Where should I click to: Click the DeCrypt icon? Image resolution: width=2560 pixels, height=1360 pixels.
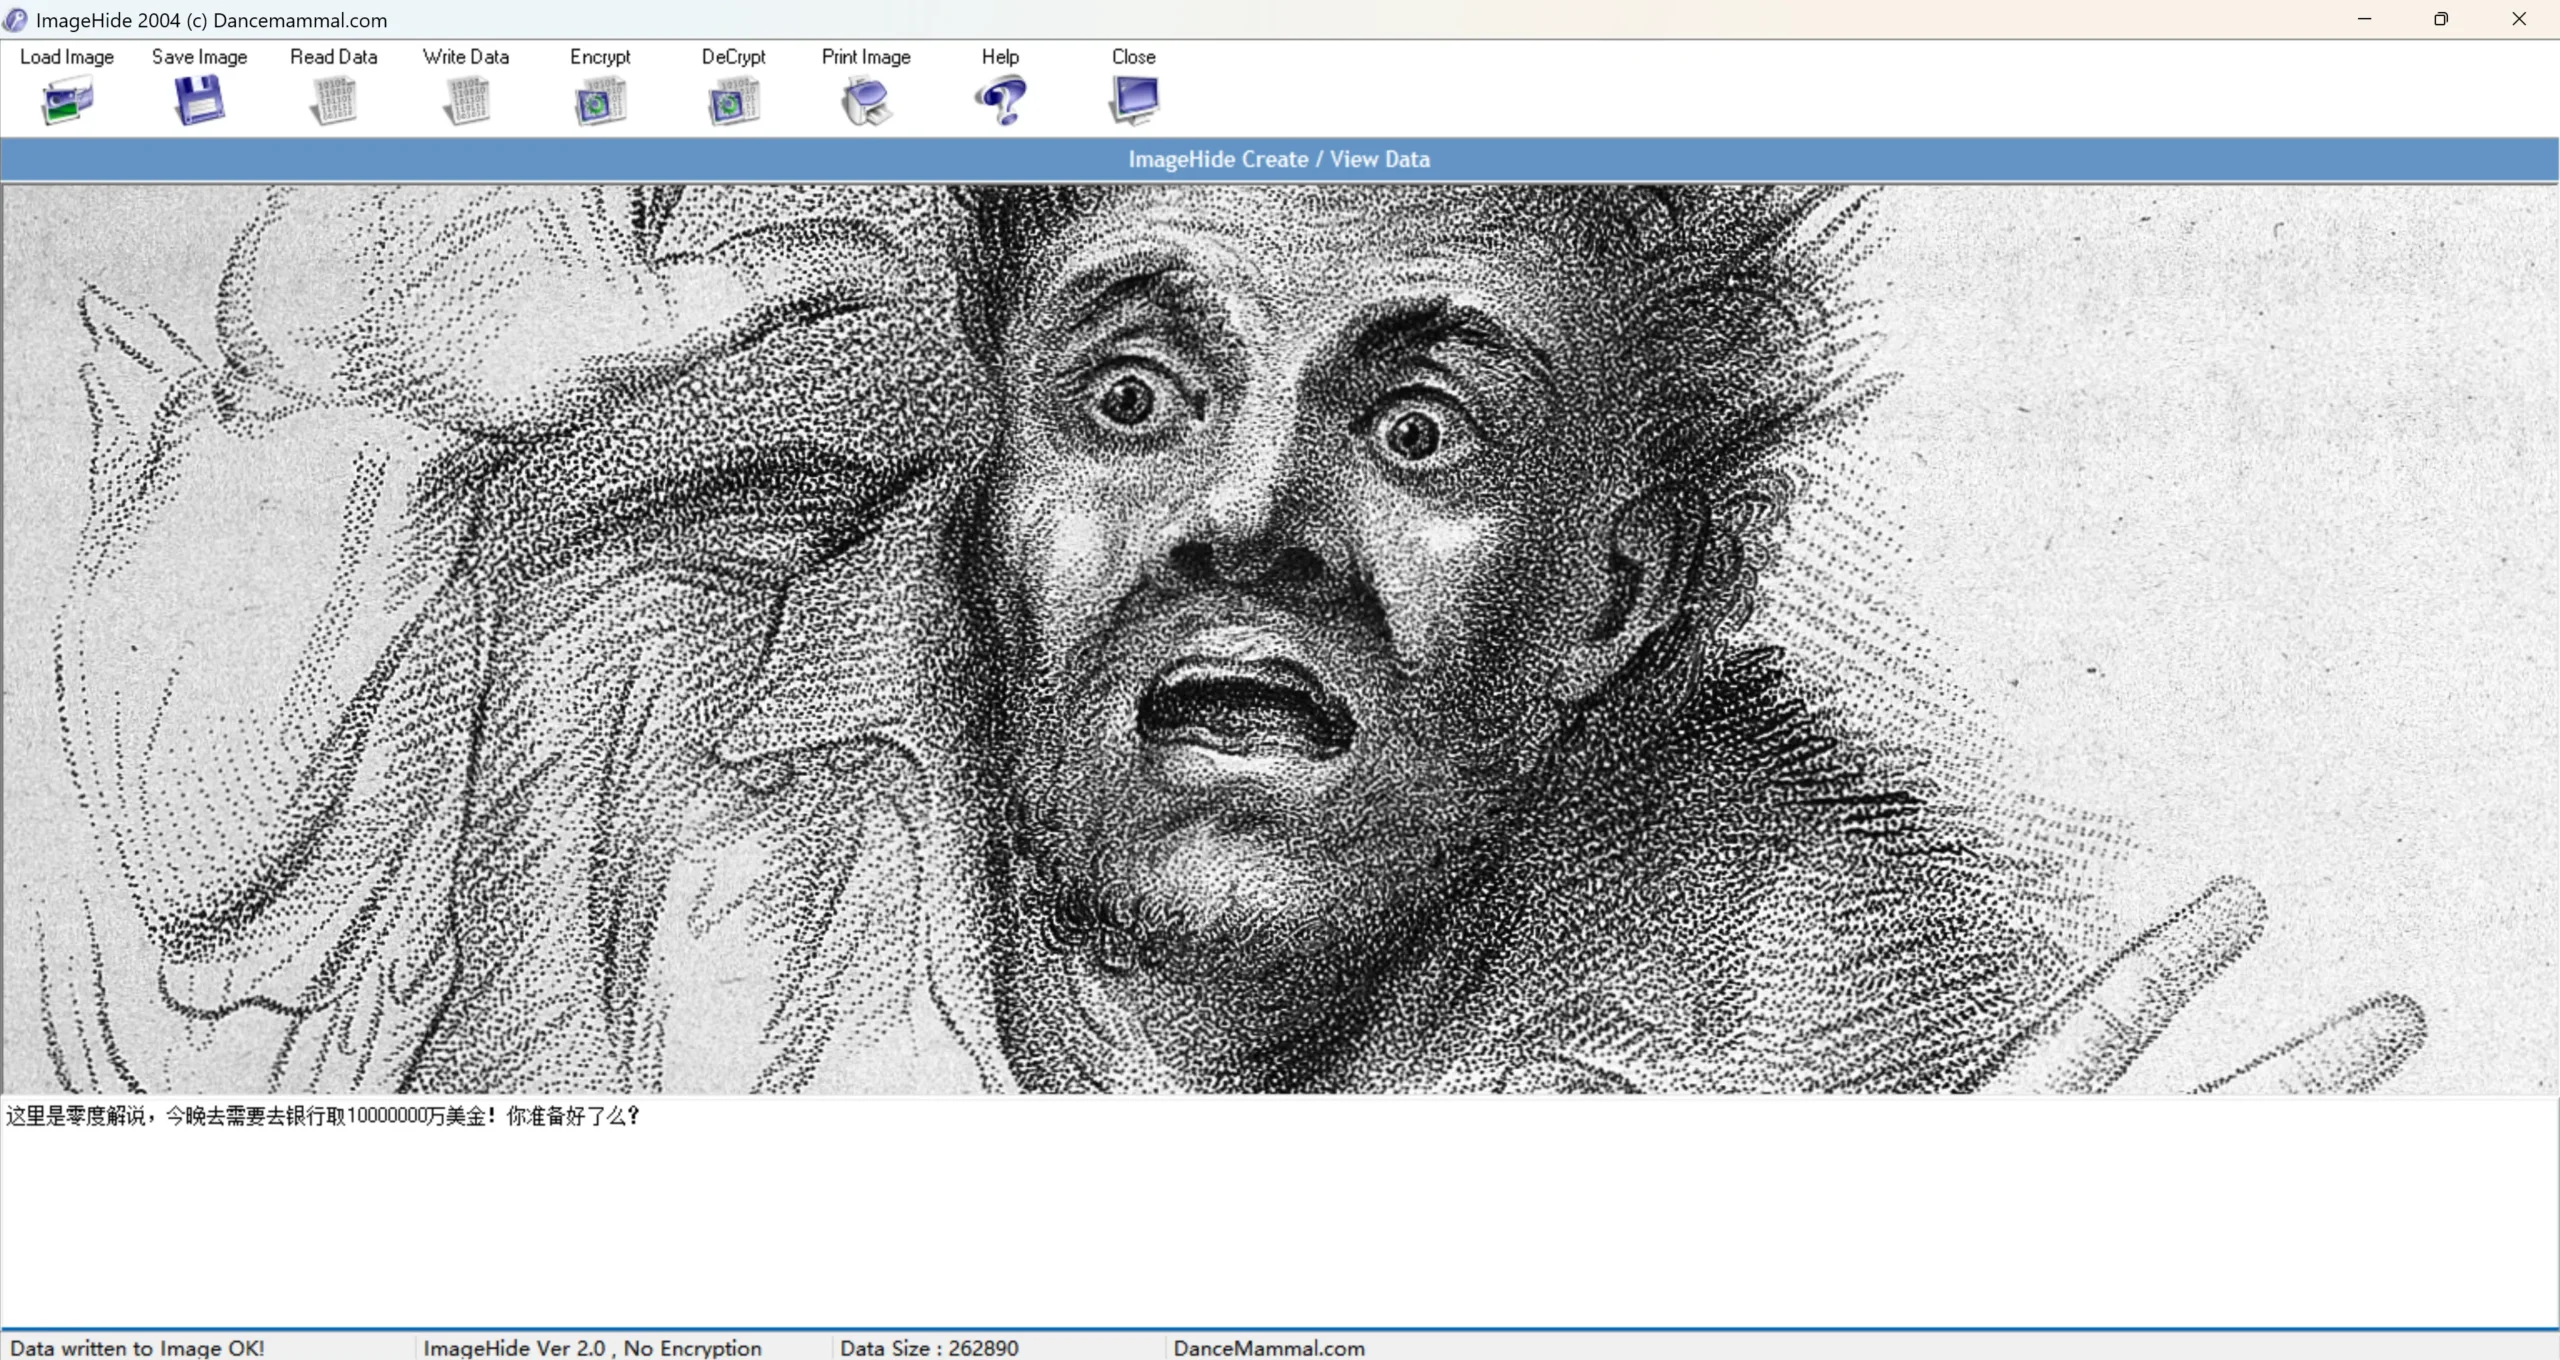coord(733,101)
